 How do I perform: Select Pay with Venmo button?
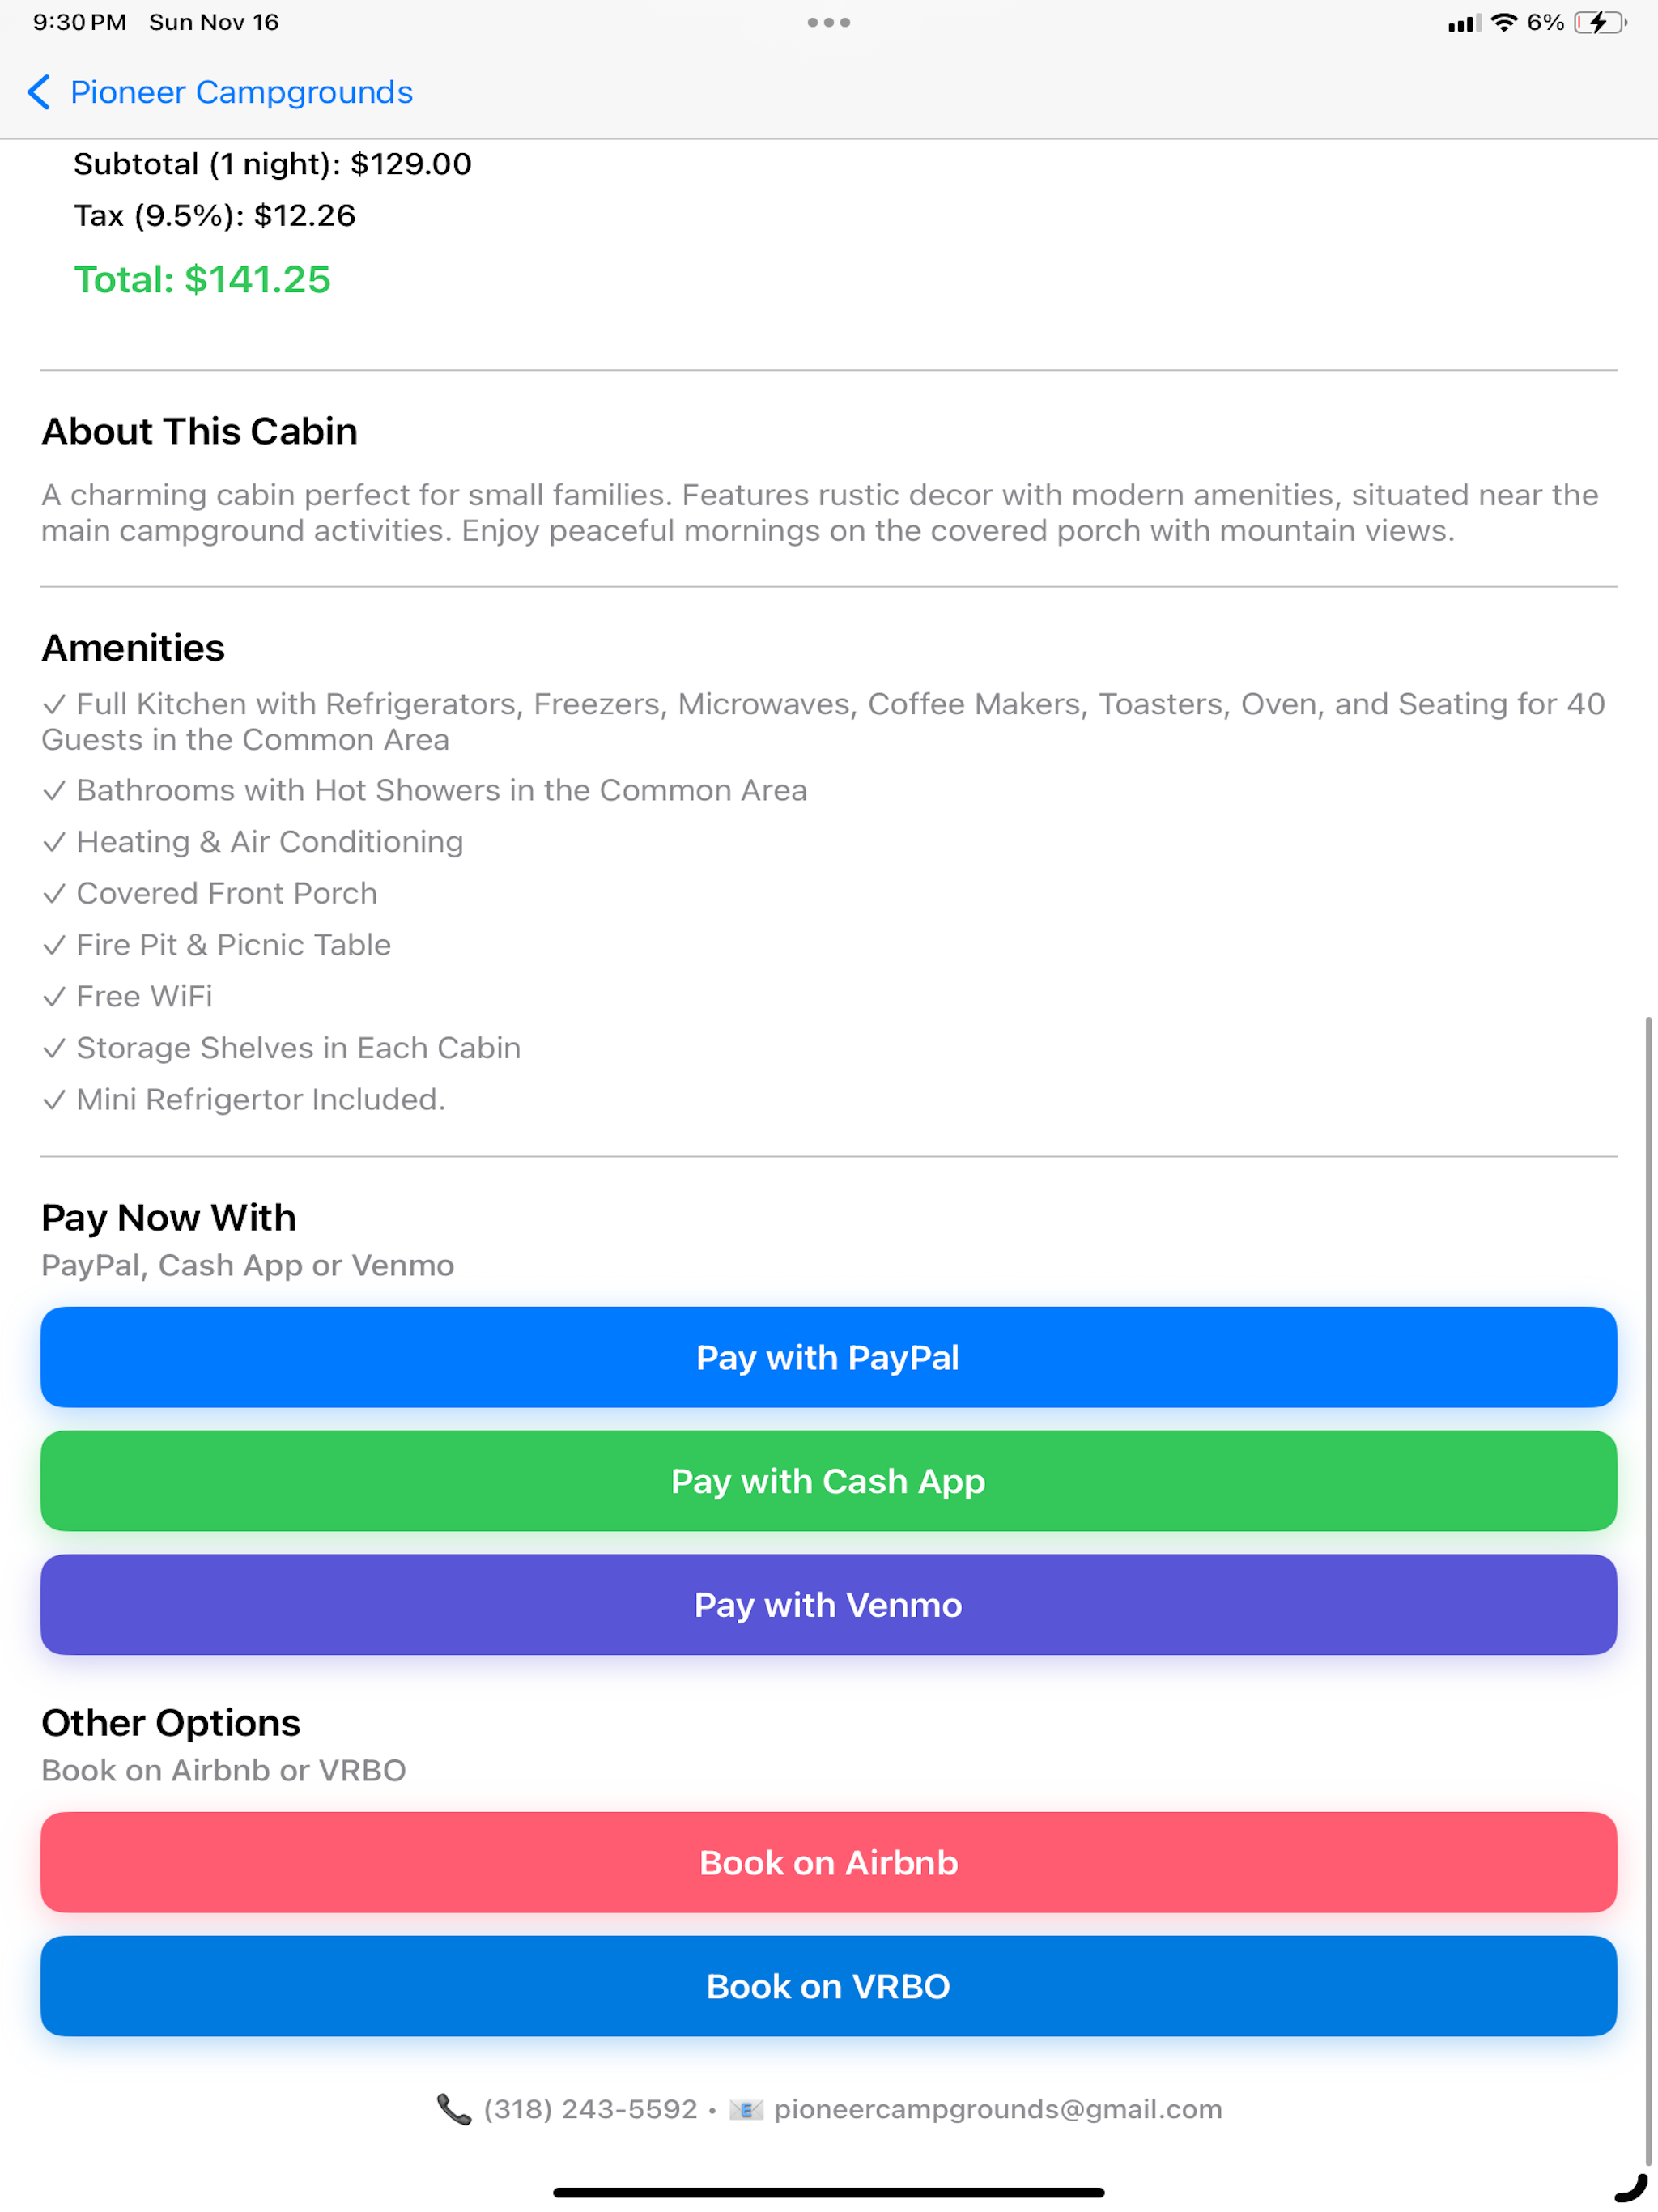click(x=828, y=1605)
